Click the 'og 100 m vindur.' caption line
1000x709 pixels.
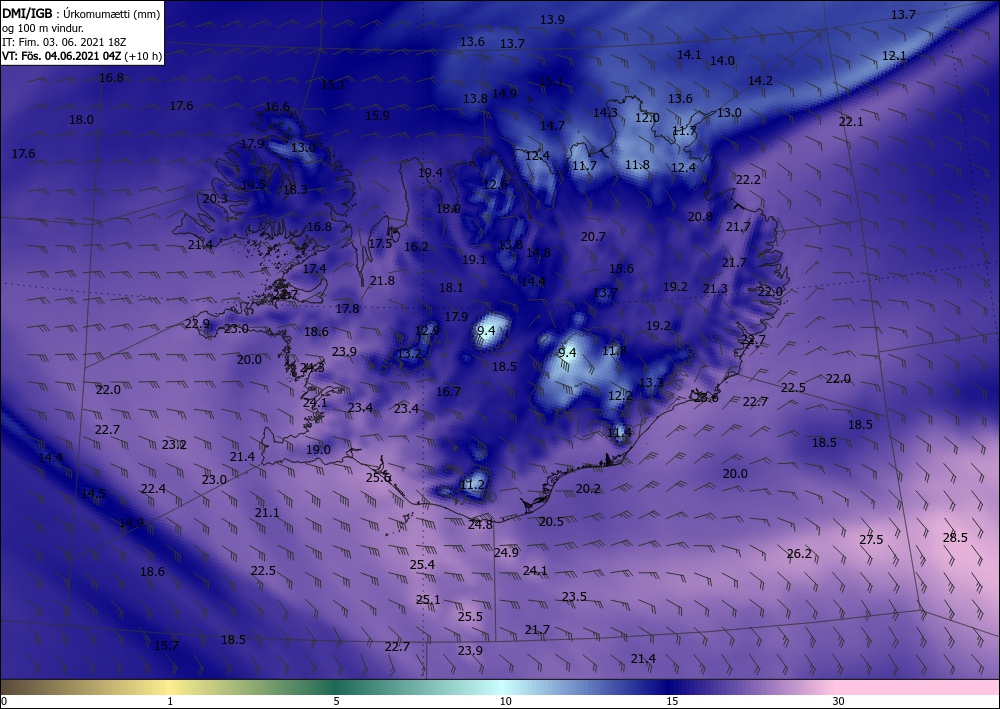click(x=43, y=28)
